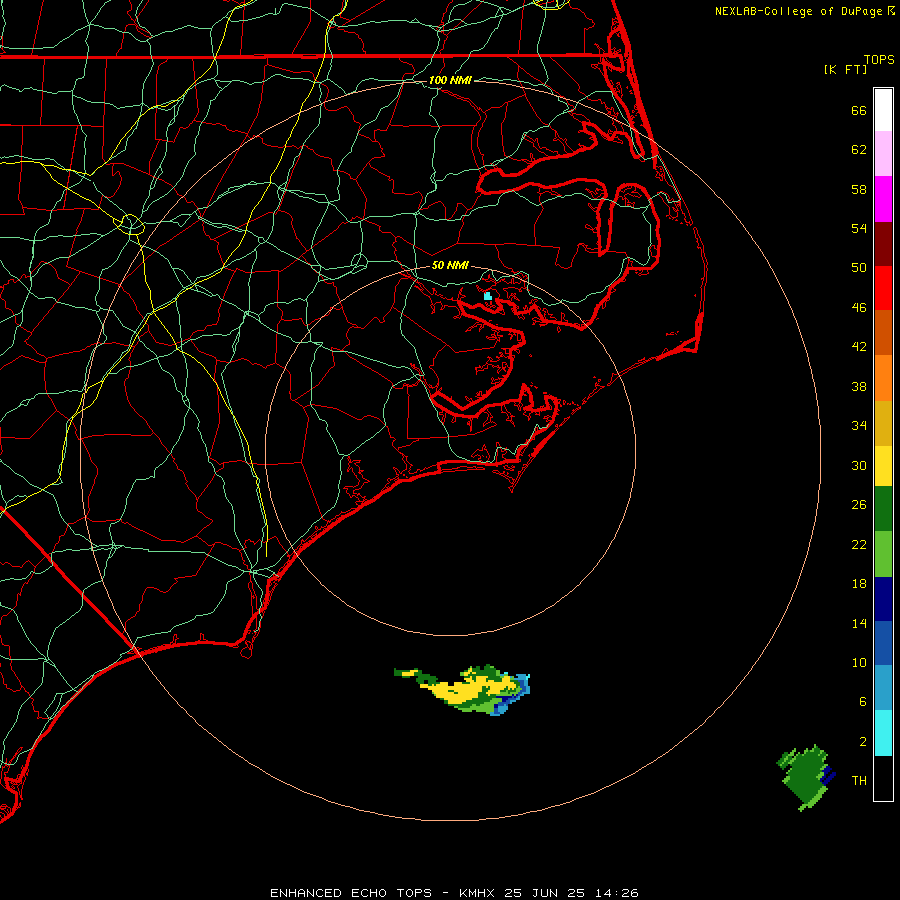The width and height of the screenshot is (900, 900).
Task: Click the medium blue swatch near 10 kft
Action: pos(883,643)
